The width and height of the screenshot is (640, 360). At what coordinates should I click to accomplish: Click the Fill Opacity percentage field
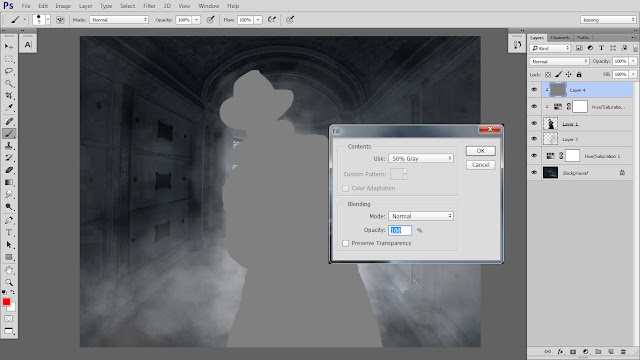click(x=400, y=230)
